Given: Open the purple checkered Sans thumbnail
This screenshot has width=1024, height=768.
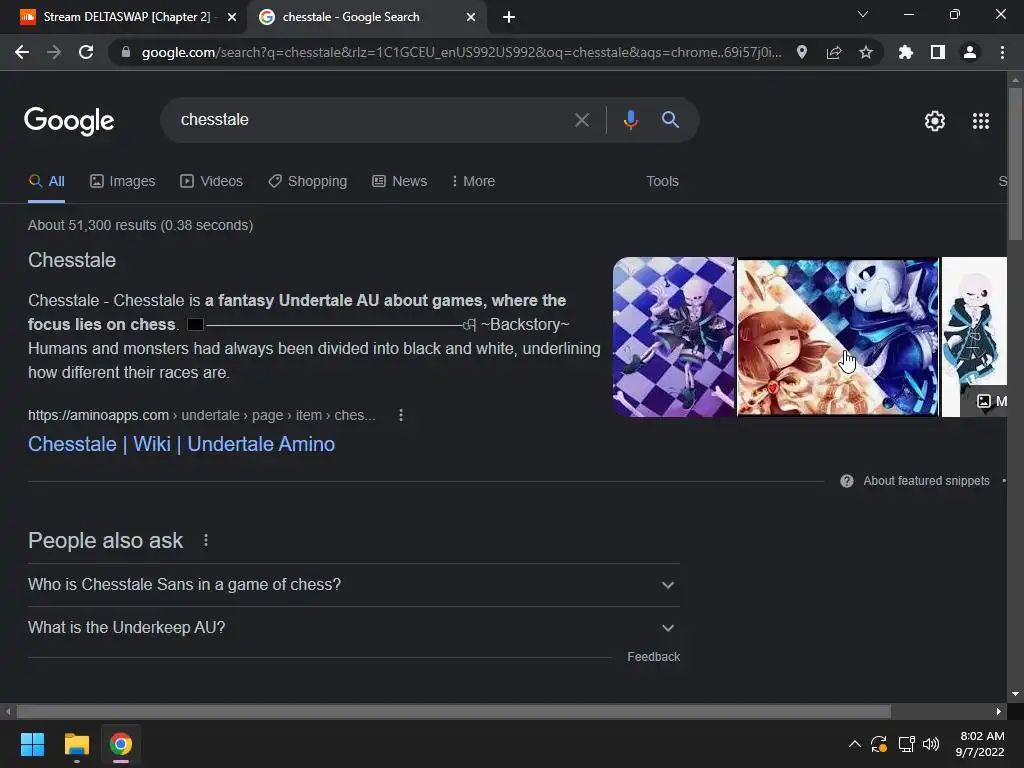Looking at the screenshot, I should point(673,337).
